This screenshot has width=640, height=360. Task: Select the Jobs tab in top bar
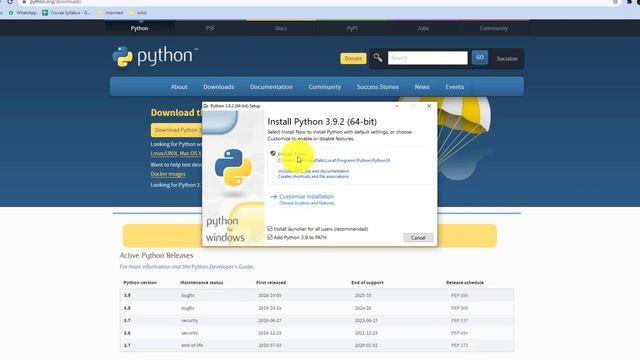pyautogui.click(x=423, y=28)
